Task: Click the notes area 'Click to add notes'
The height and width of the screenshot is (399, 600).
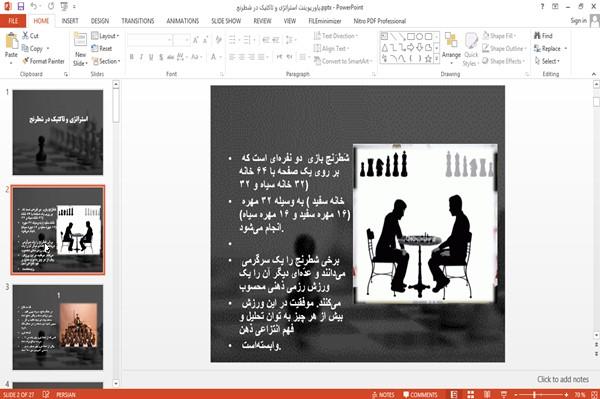Action: point(563,379)
